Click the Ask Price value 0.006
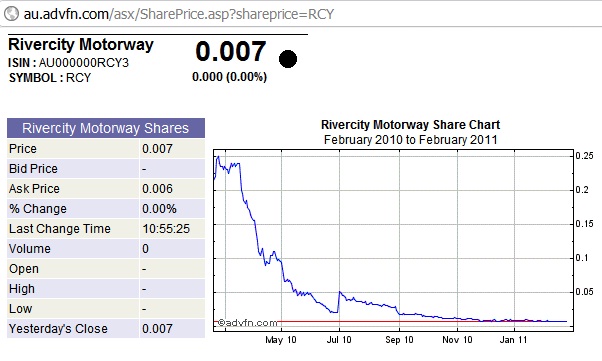 pyautogui.click(x=157, y=189)
